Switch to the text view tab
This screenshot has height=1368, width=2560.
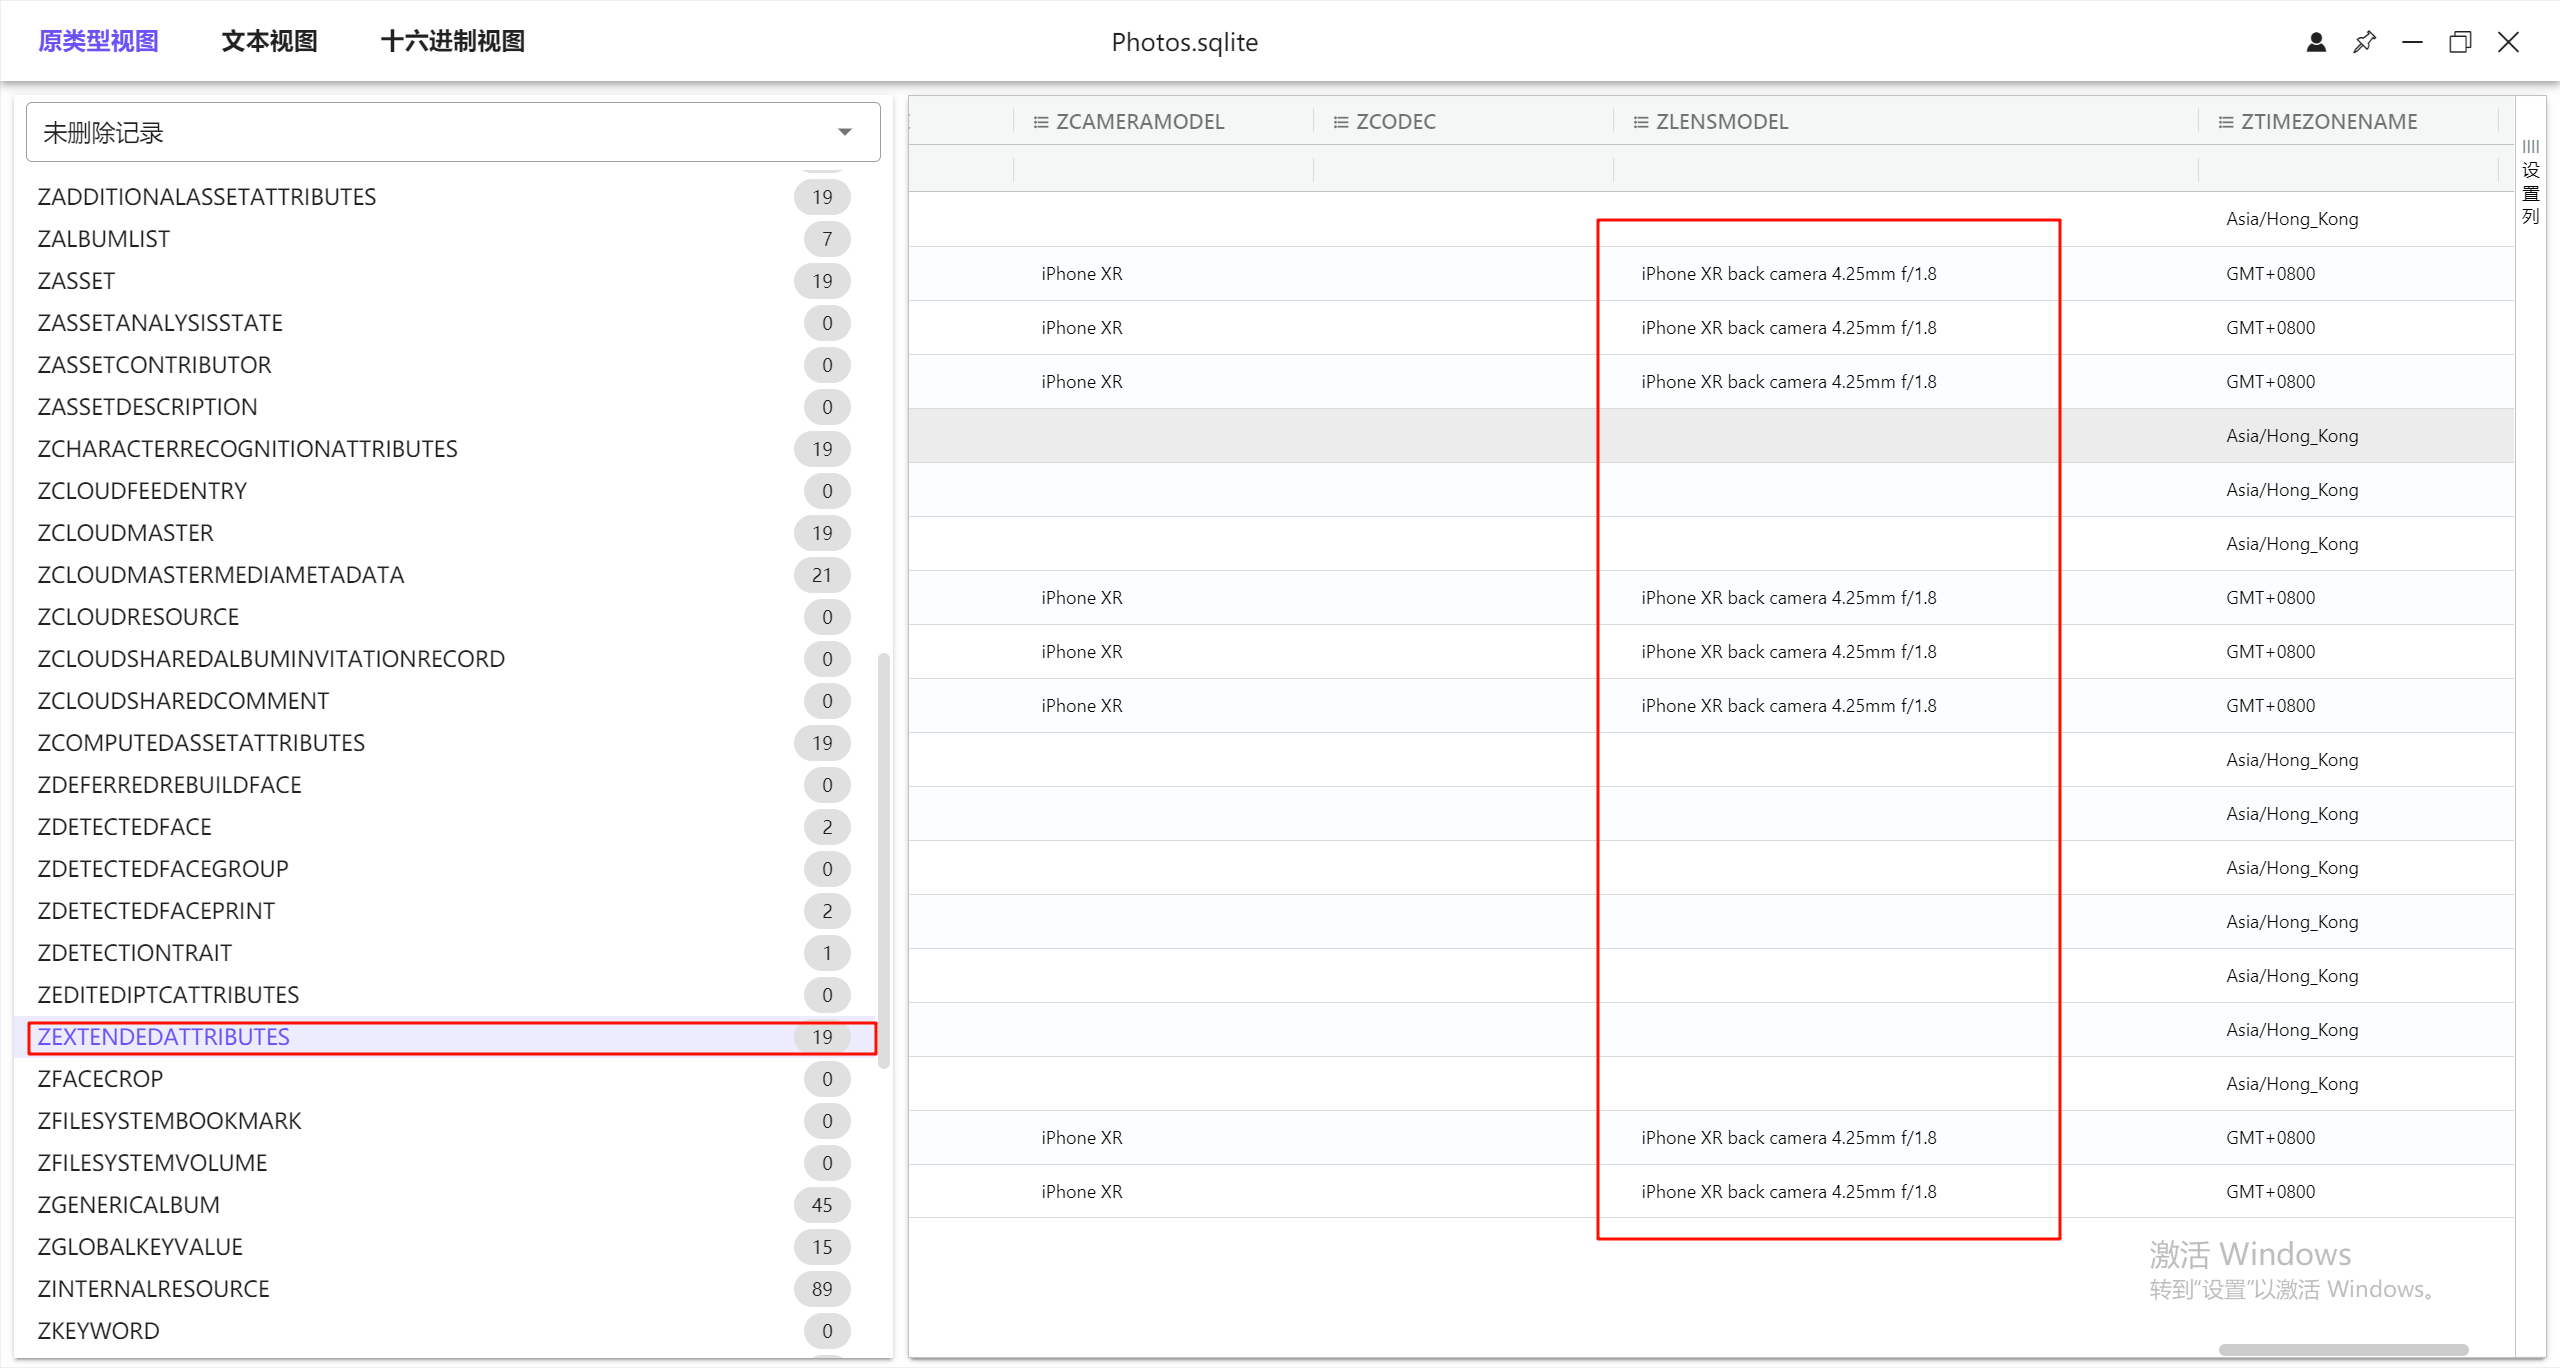click(269, 41)
